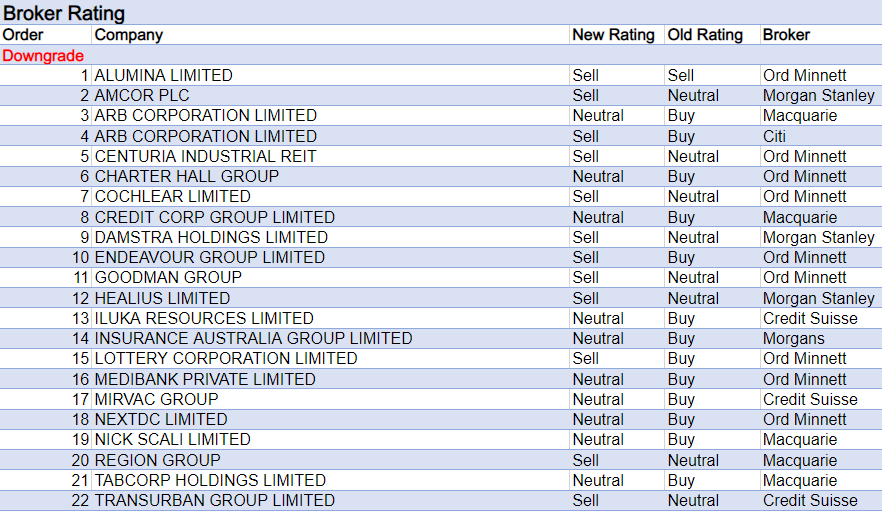Click the New Rating column header
This screenshot has width=882, height=511.
coord(615,35)
